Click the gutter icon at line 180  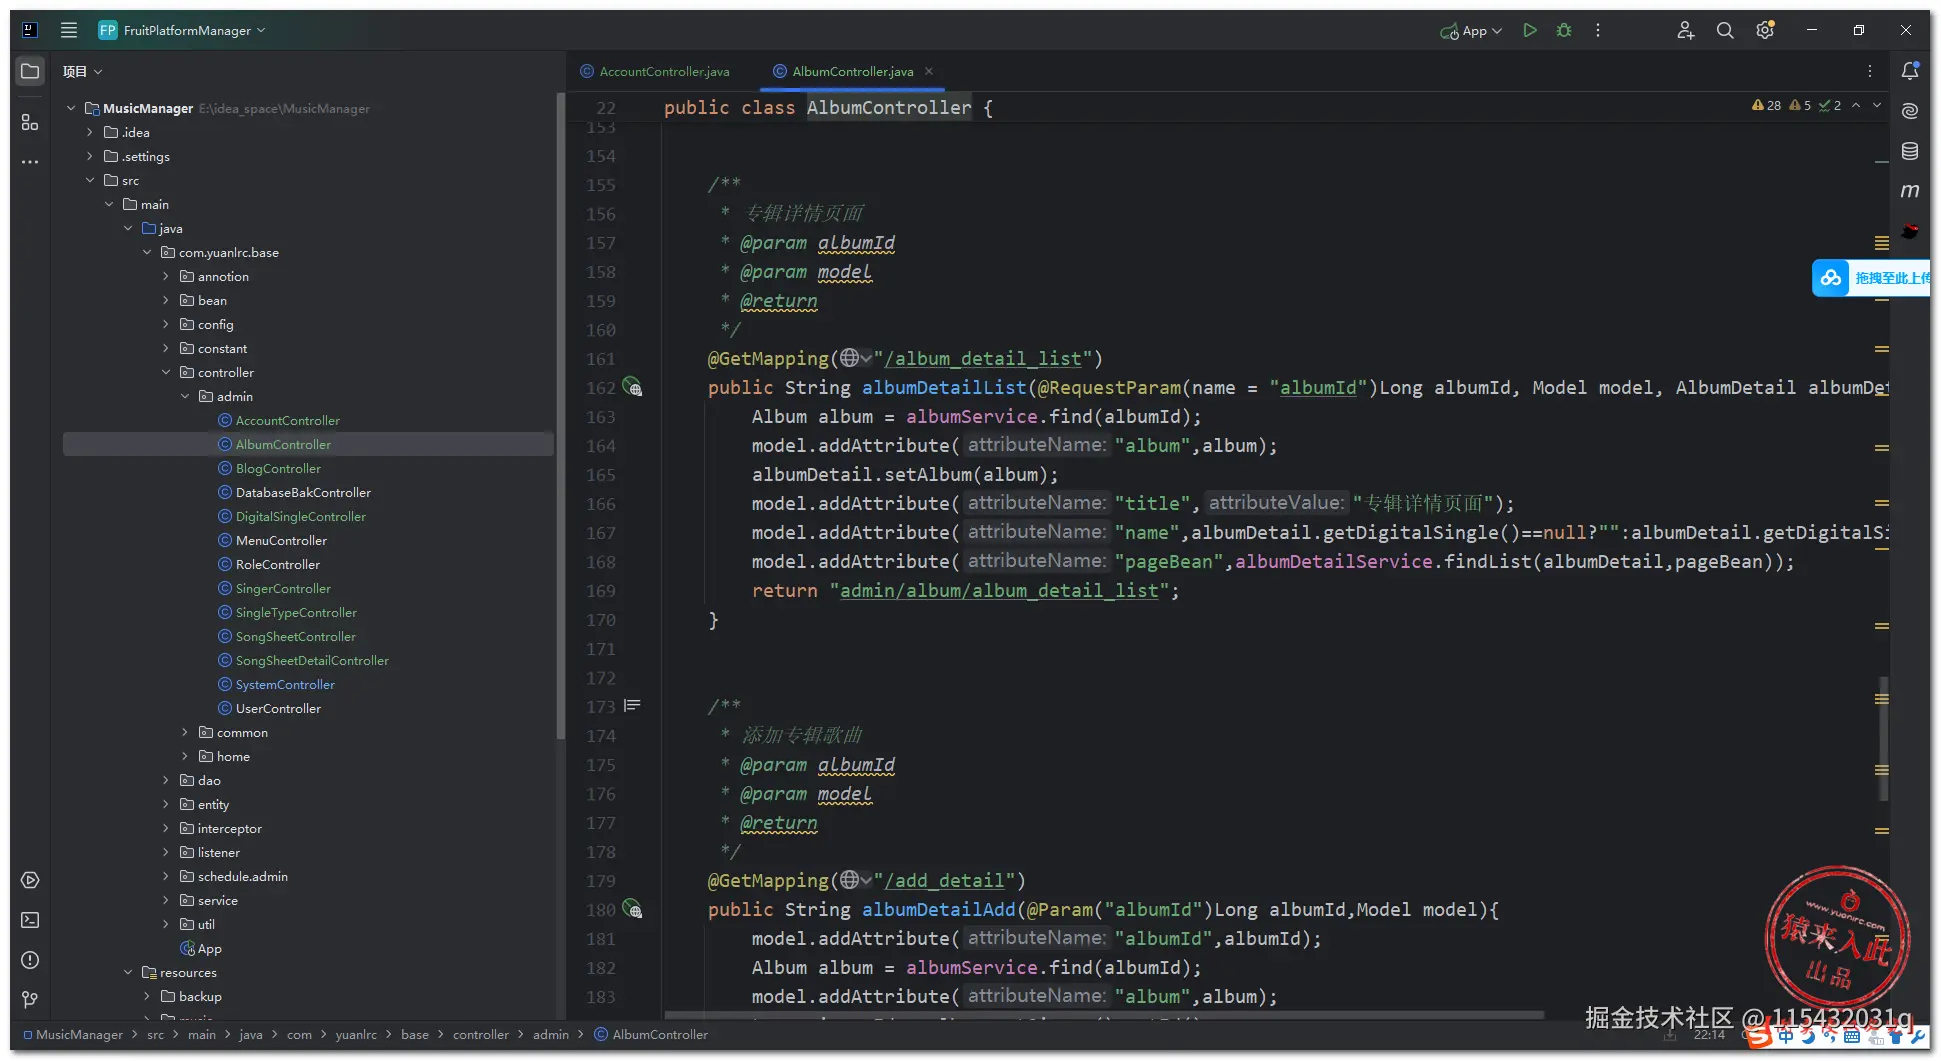[x=632, y=909]
